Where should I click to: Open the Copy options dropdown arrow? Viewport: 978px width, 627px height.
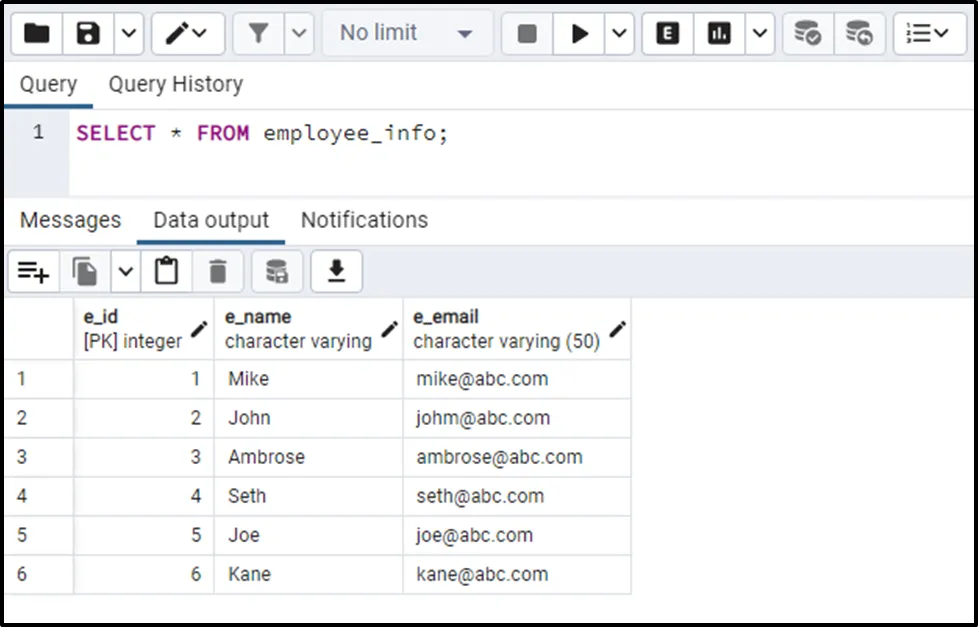click(x=125, y=271)
